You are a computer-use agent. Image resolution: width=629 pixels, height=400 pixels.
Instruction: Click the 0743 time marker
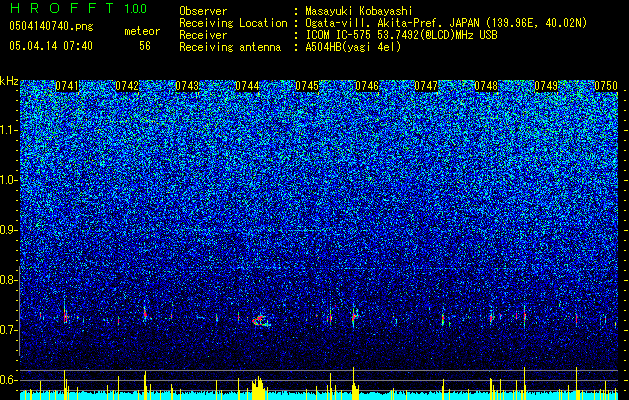[x=187, y=86]
